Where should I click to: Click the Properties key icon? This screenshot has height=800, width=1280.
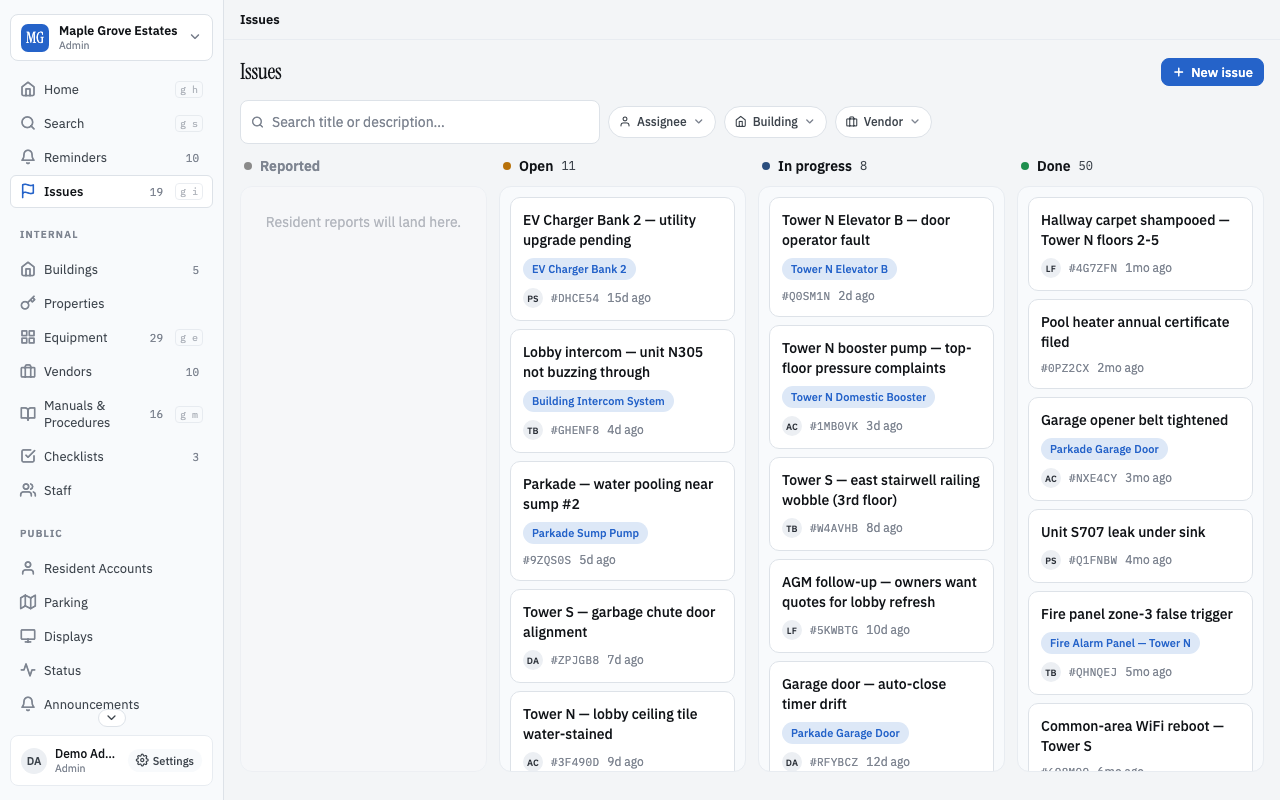pos(28,303)
